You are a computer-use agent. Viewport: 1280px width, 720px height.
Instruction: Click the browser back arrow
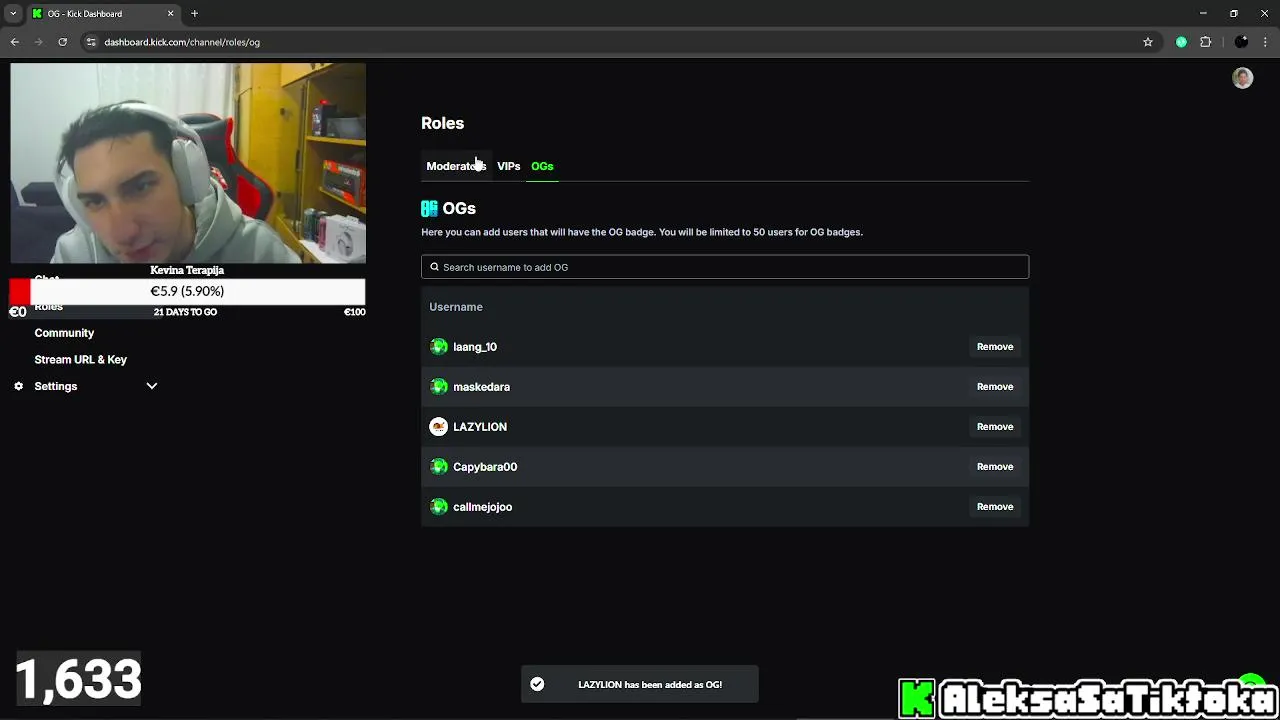[x=15, y=42]
